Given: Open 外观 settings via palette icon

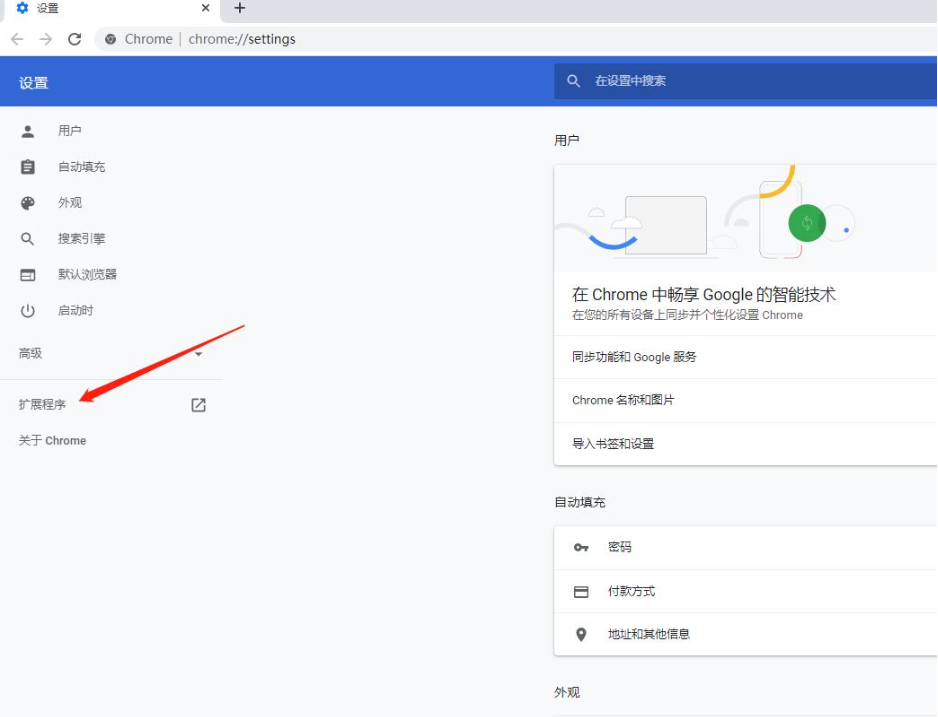Looking at the screenshot, I should coord(27,202).
